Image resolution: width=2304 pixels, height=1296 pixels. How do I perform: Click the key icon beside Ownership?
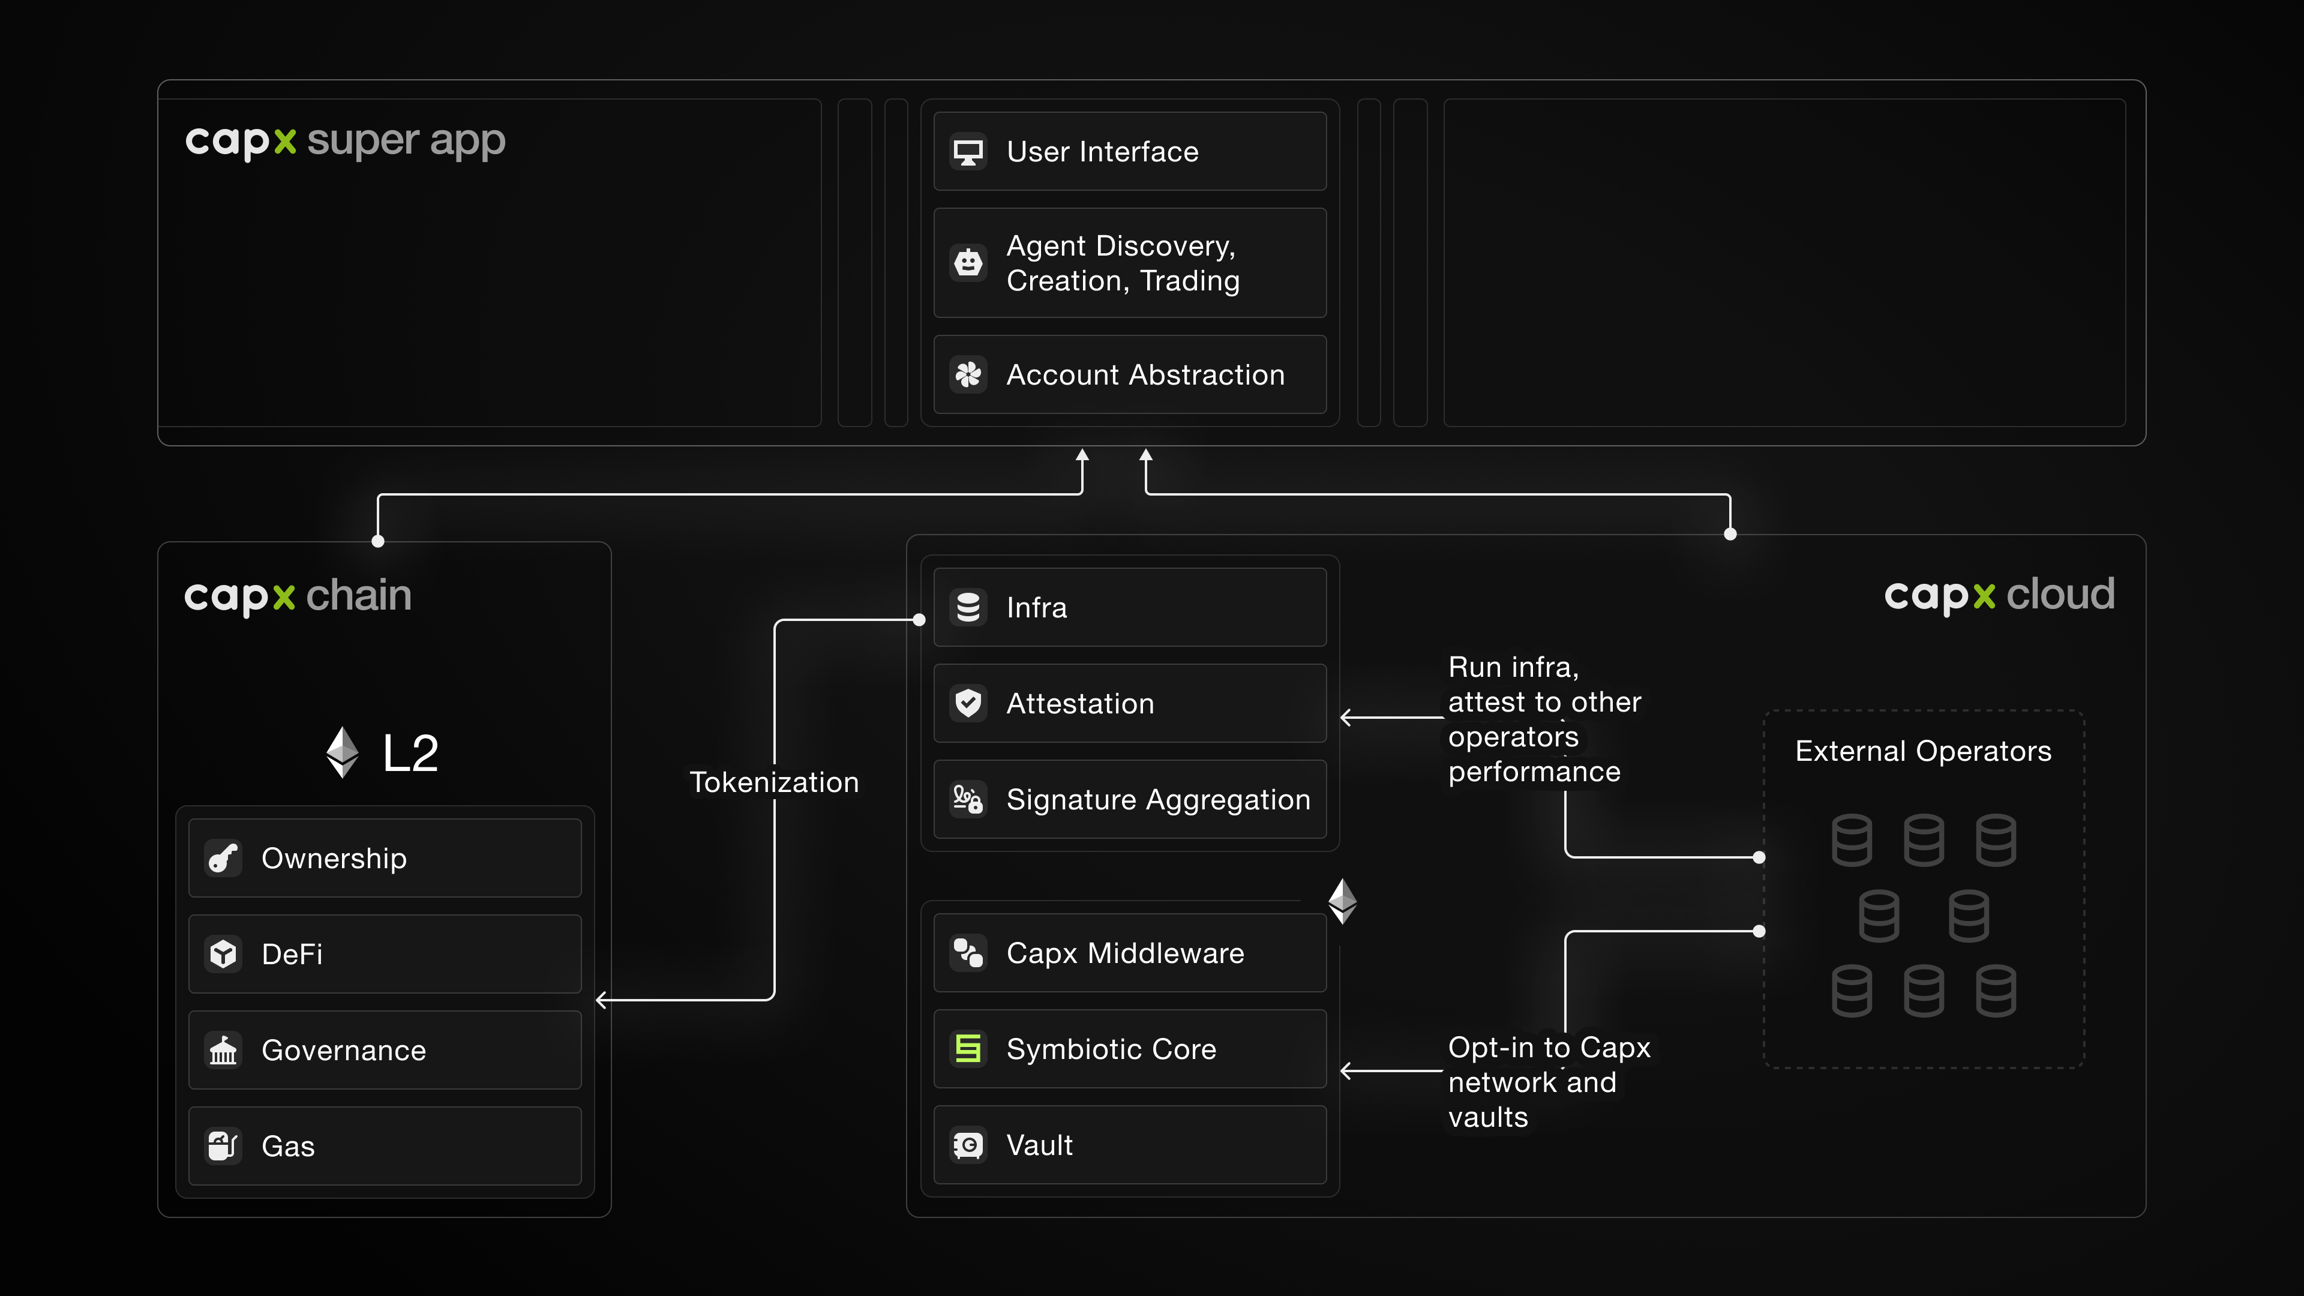[x=223, y=858]
